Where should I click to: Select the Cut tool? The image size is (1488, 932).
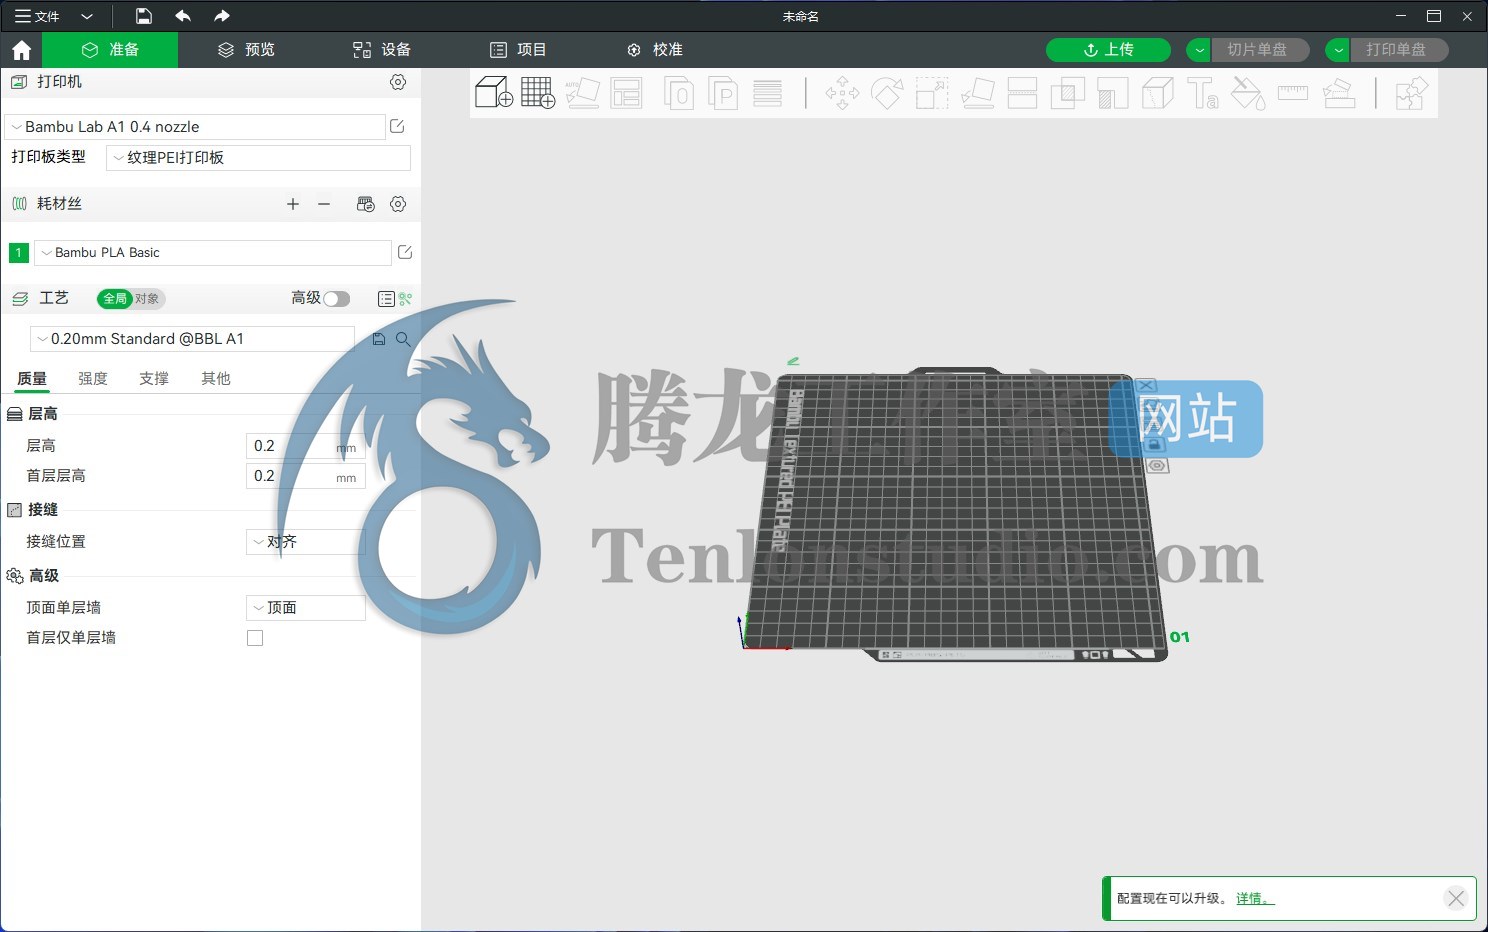pos(1022,93)
